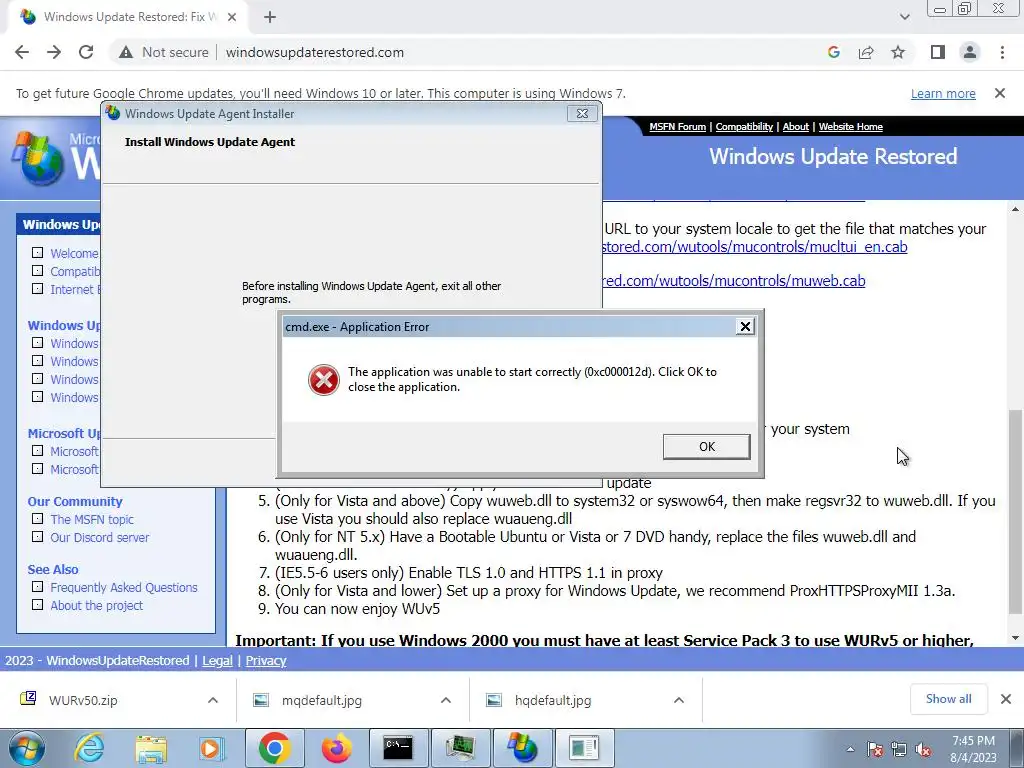Close the cmd.exe Application Error dialog
The width and height of the screenshot is (1024, 768).
point(744,327)
